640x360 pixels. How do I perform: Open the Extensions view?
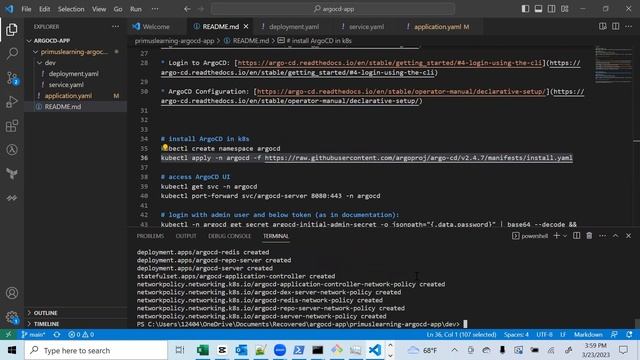point(12,126)
